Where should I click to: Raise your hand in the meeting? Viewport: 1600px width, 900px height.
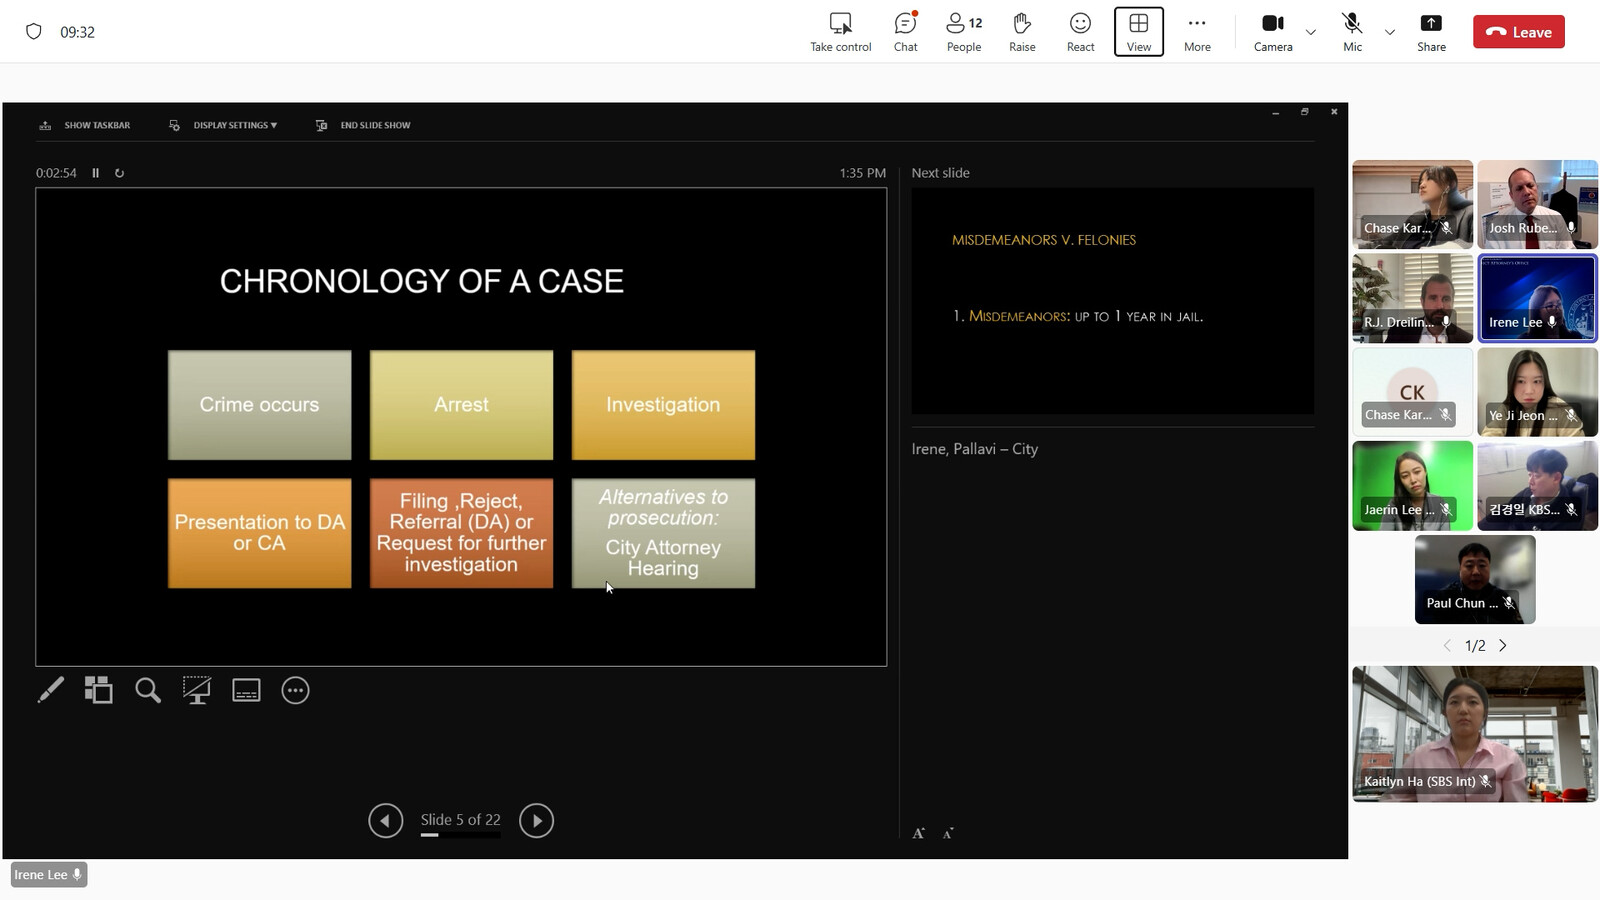point(1022,32)
